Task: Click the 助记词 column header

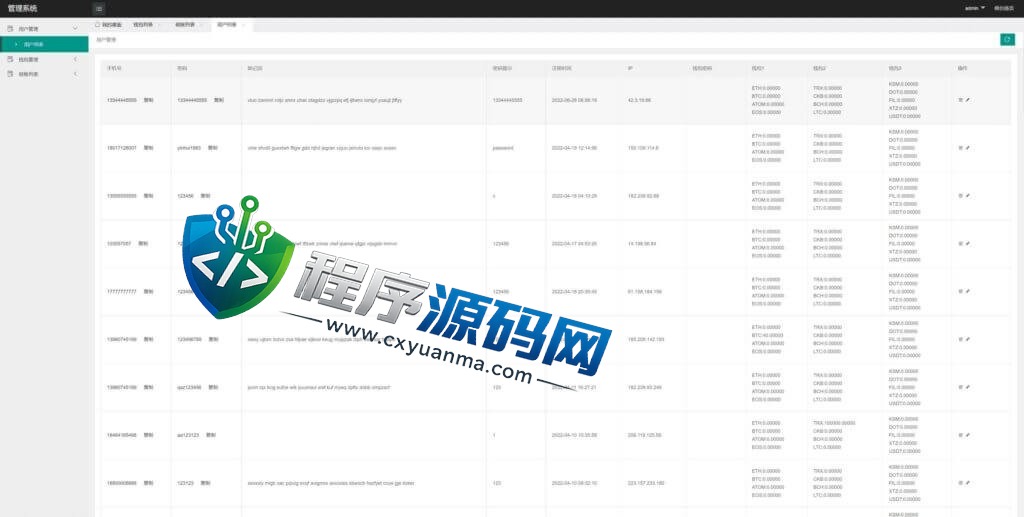Action: click(255, 68)
